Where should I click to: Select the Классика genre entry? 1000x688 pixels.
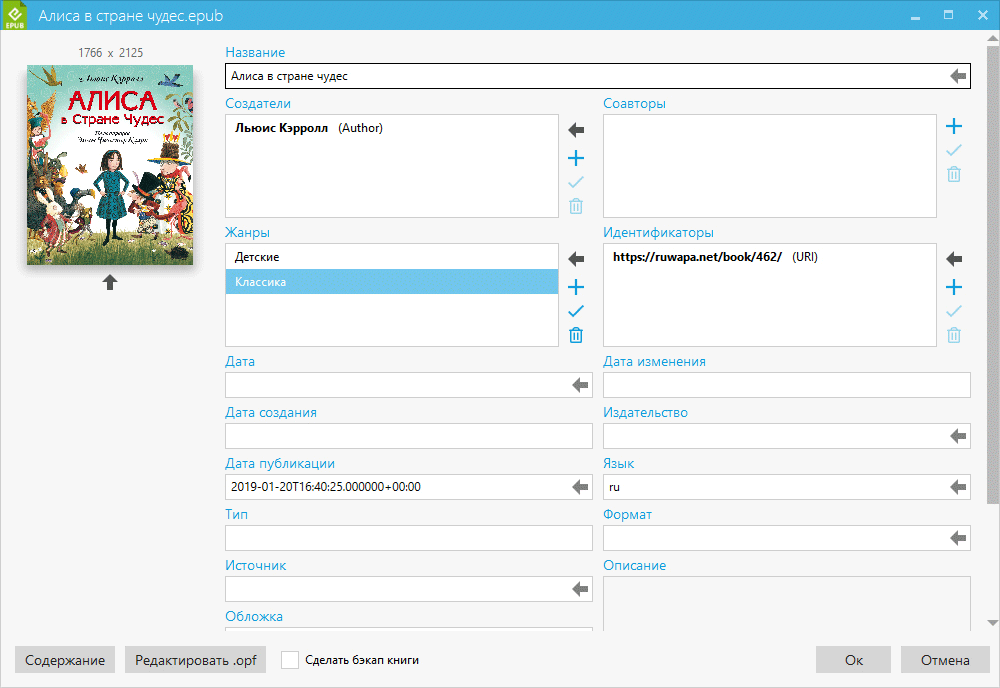coord(391,282)
